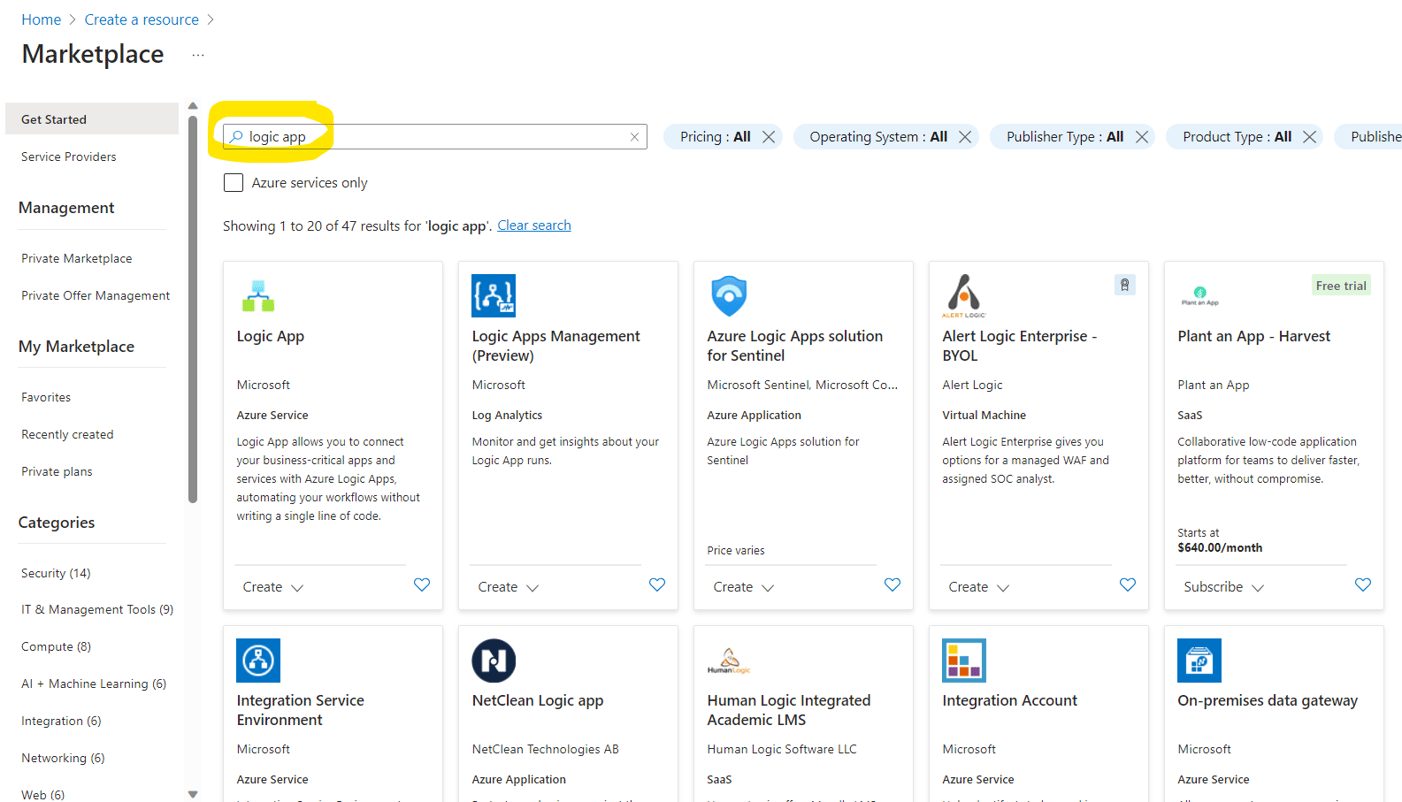Open Service Providers in sidebar
This screenshot has height=802, width=1402.
(x=69, y=157)
